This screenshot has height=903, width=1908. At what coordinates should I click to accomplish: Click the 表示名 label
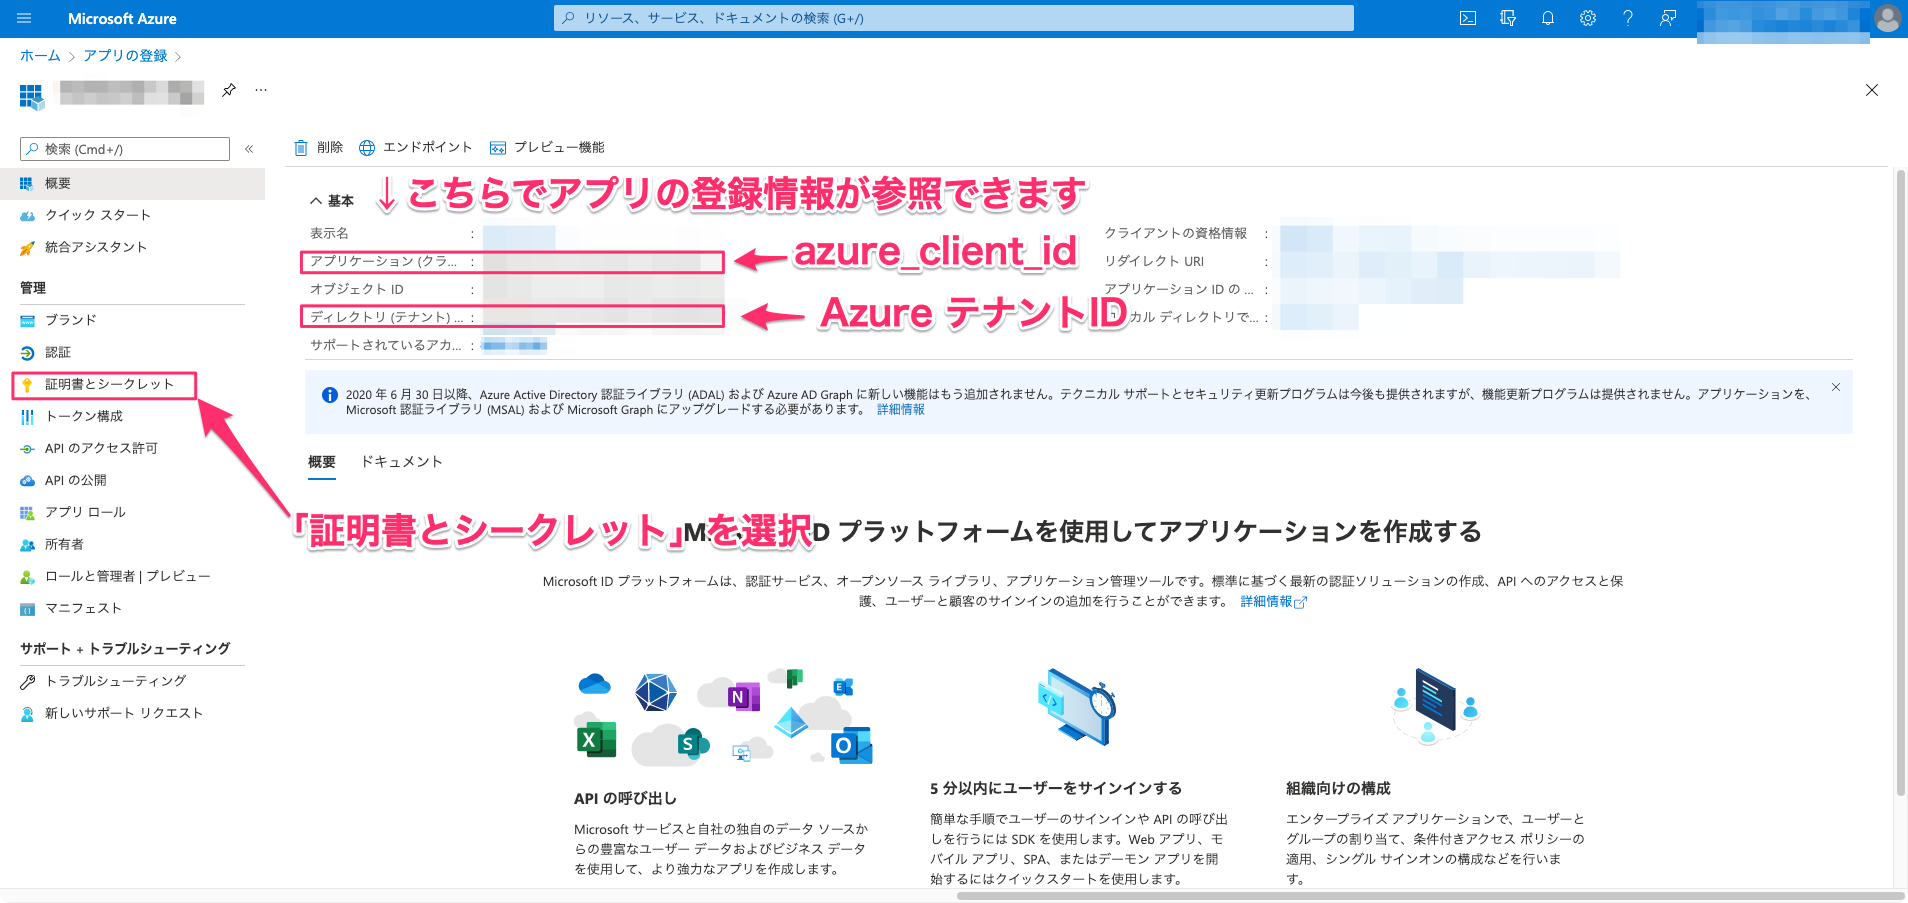pos(329,233)
